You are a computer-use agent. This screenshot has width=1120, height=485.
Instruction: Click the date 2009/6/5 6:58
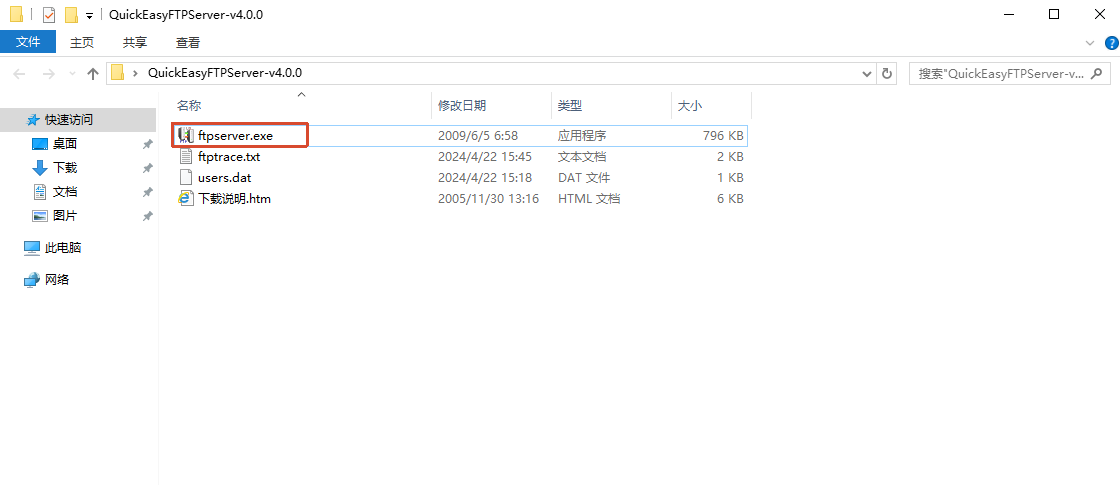pos(478,135)
